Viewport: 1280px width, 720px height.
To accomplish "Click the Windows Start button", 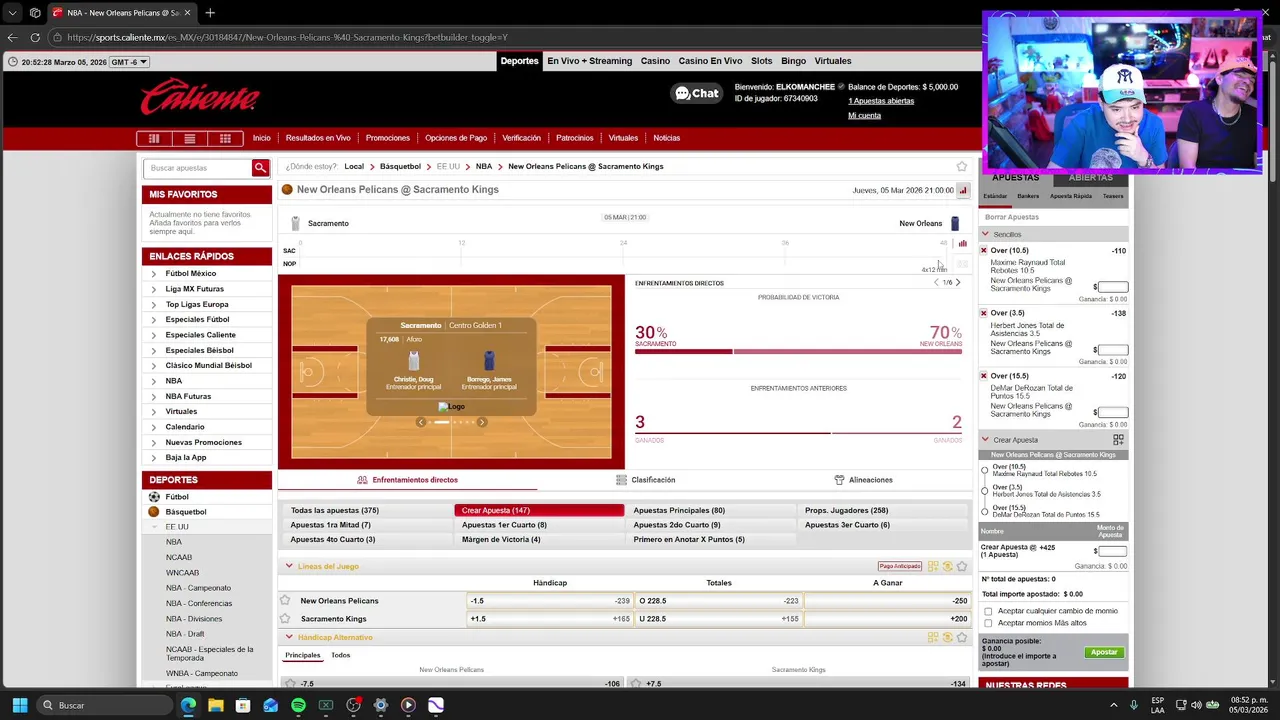I will pos(20,705).
